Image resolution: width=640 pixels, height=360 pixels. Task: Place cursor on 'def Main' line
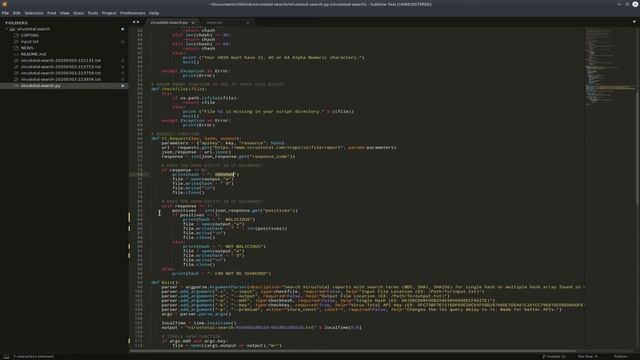164,282
